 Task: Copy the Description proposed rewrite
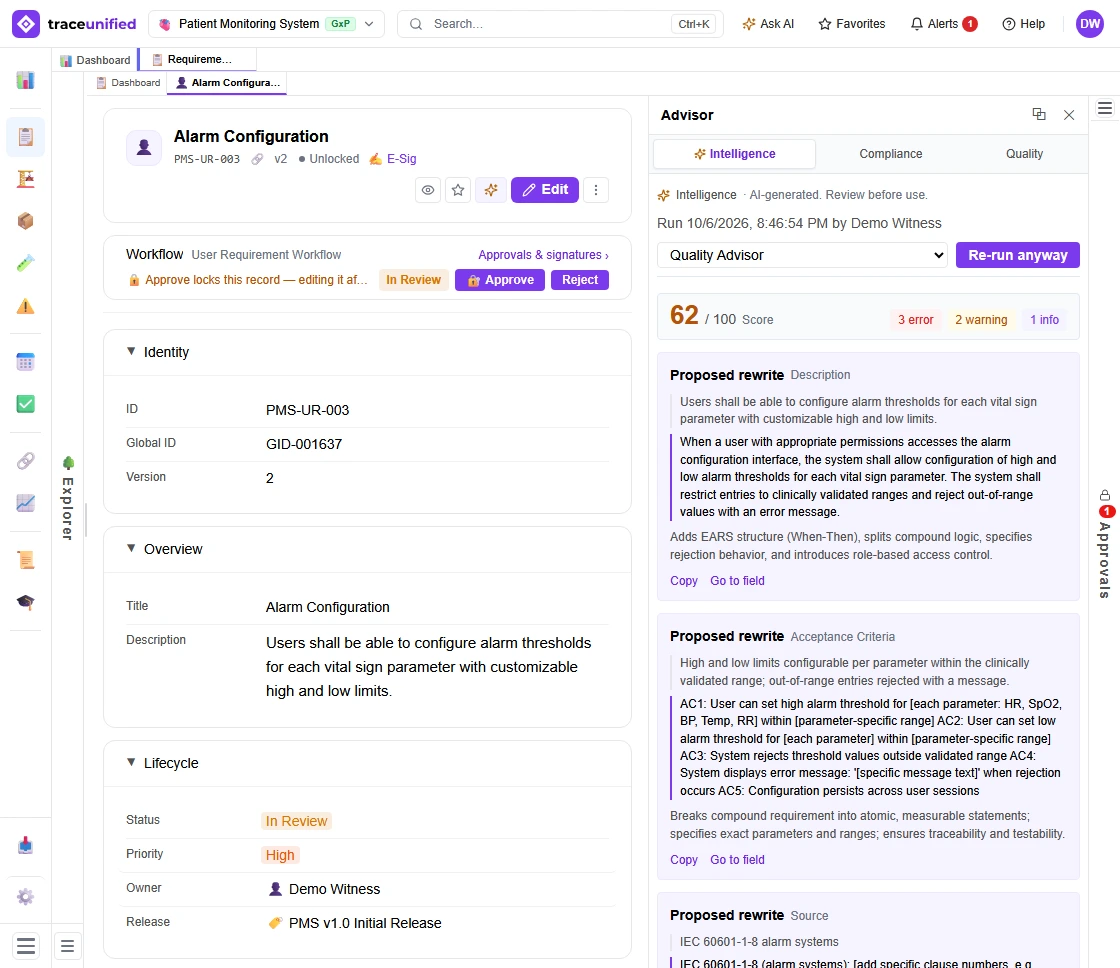click(684, 581)
